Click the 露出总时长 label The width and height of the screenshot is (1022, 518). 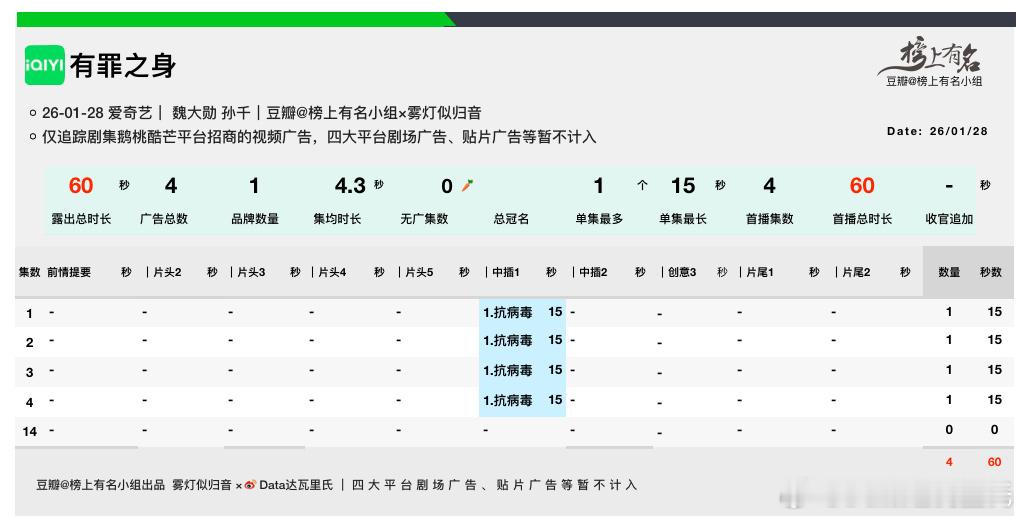(81, 219)
